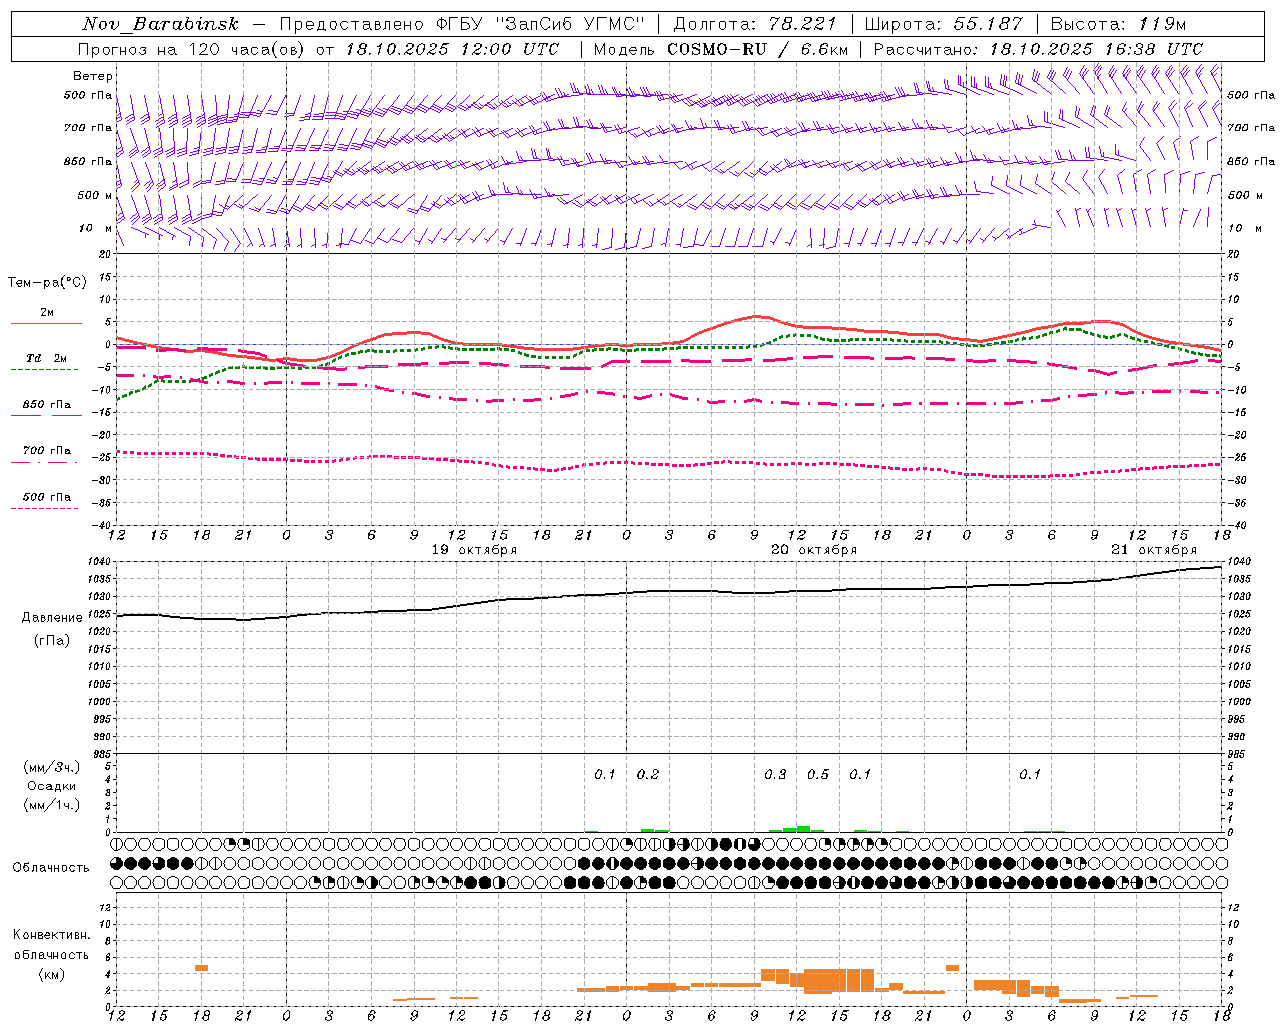Click the Ветер wind panel label

[x=93, y=76]
